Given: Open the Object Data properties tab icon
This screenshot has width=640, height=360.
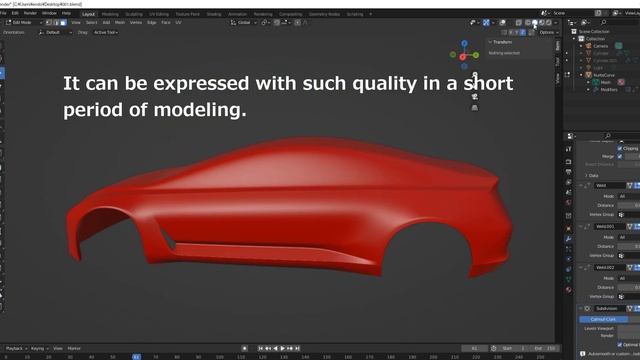Looking at the screenshot, I should point(569,280).
